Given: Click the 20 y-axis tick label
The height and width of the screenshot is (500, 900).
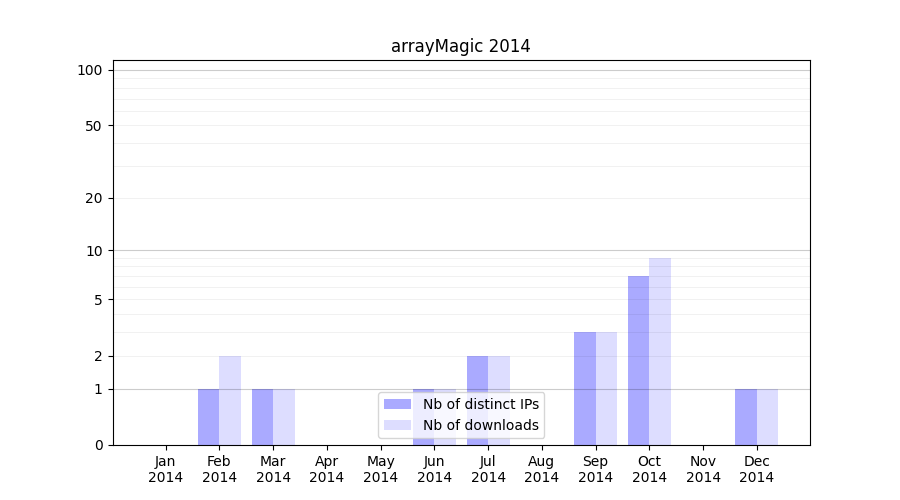Looking at the screenshot, I should [94, 198].
